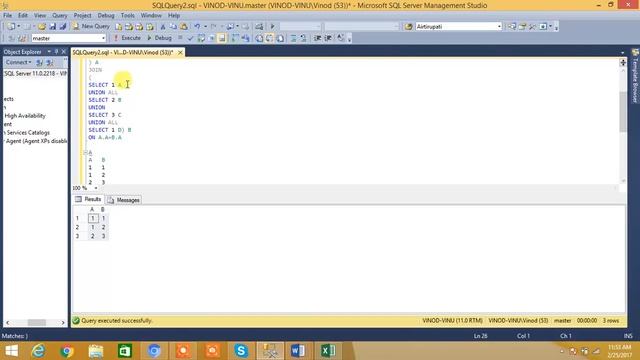The width and height of the screenshot is (640, 360).
Task: Select results grid cell row 1 column A
Action: [x=93, y=218]
